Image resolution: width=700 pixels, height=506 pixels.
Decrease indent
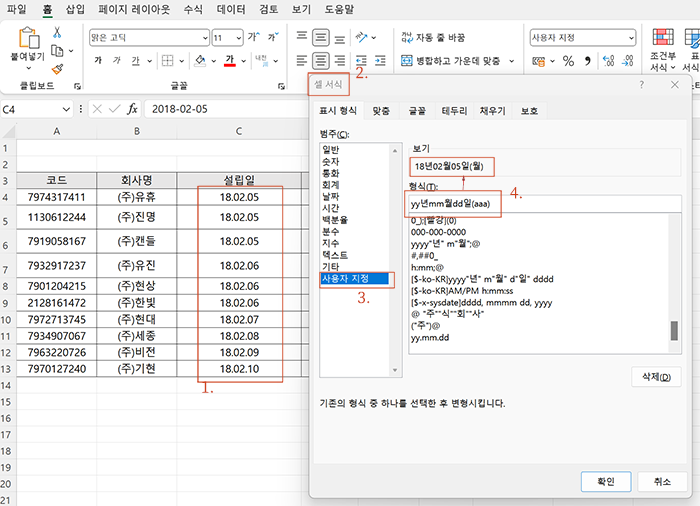[x=361, y=60]
